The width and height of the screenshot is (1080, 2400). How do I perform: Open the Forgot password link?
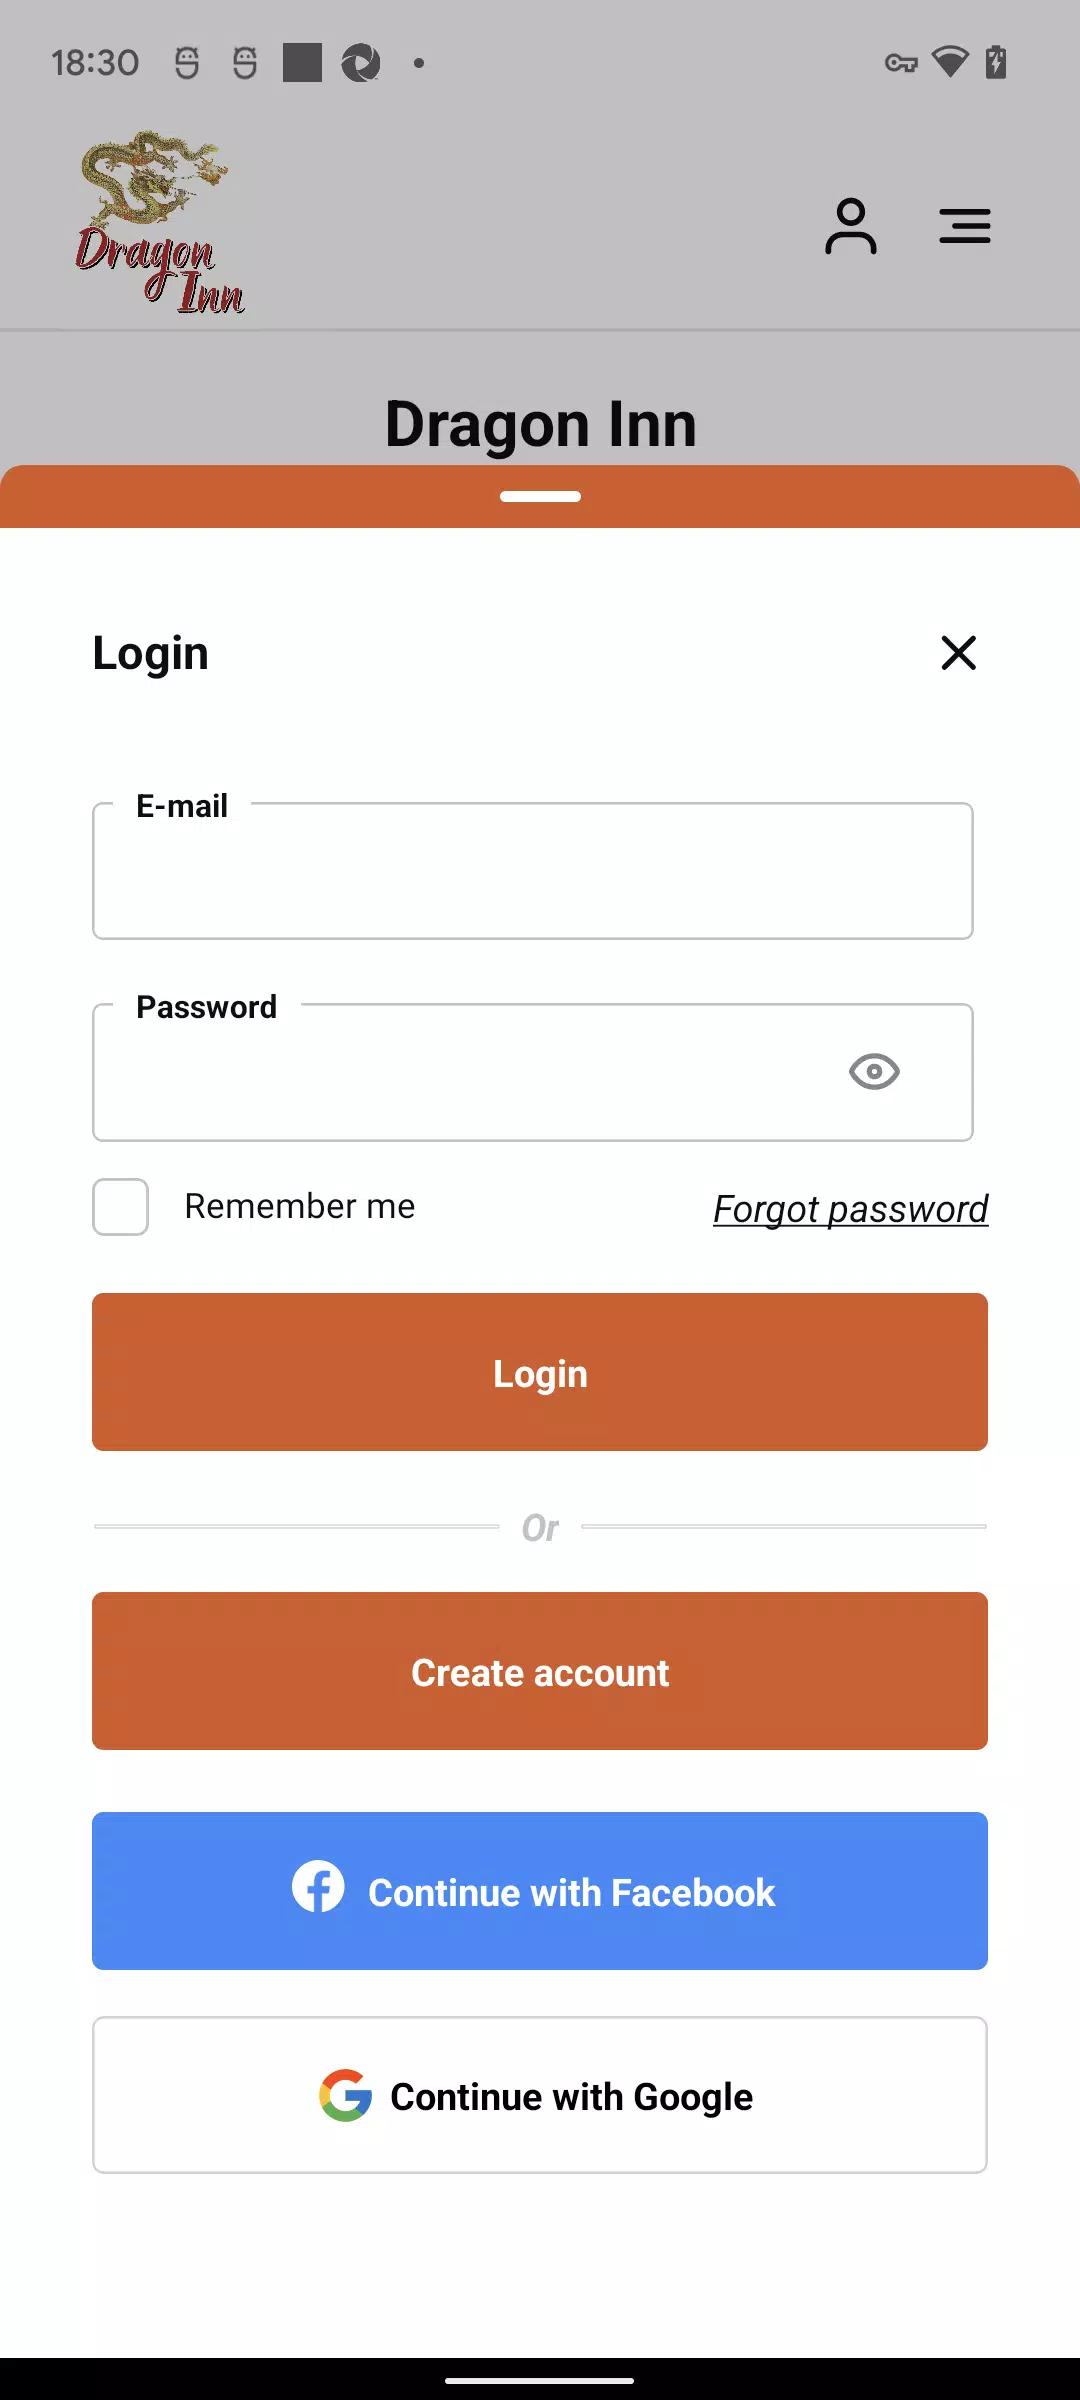850,1209
